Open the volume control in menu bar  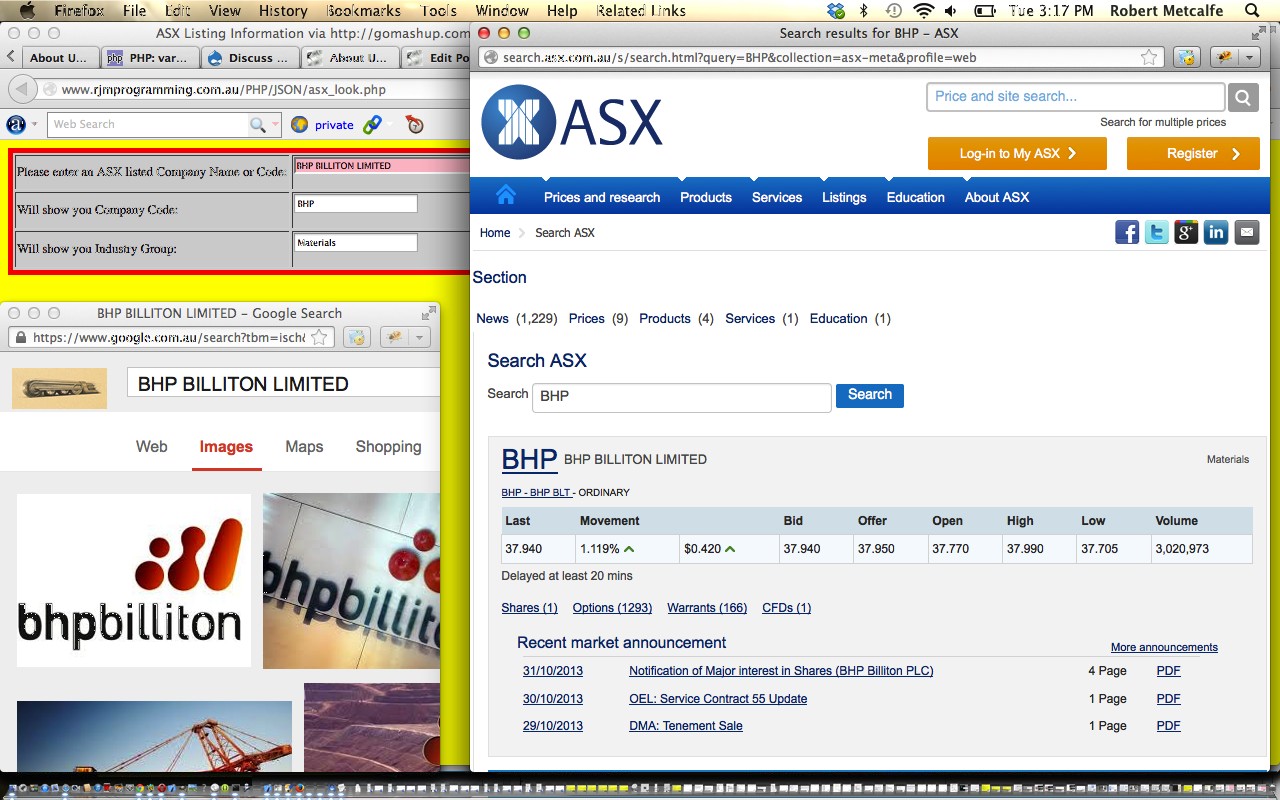(951, 11)
